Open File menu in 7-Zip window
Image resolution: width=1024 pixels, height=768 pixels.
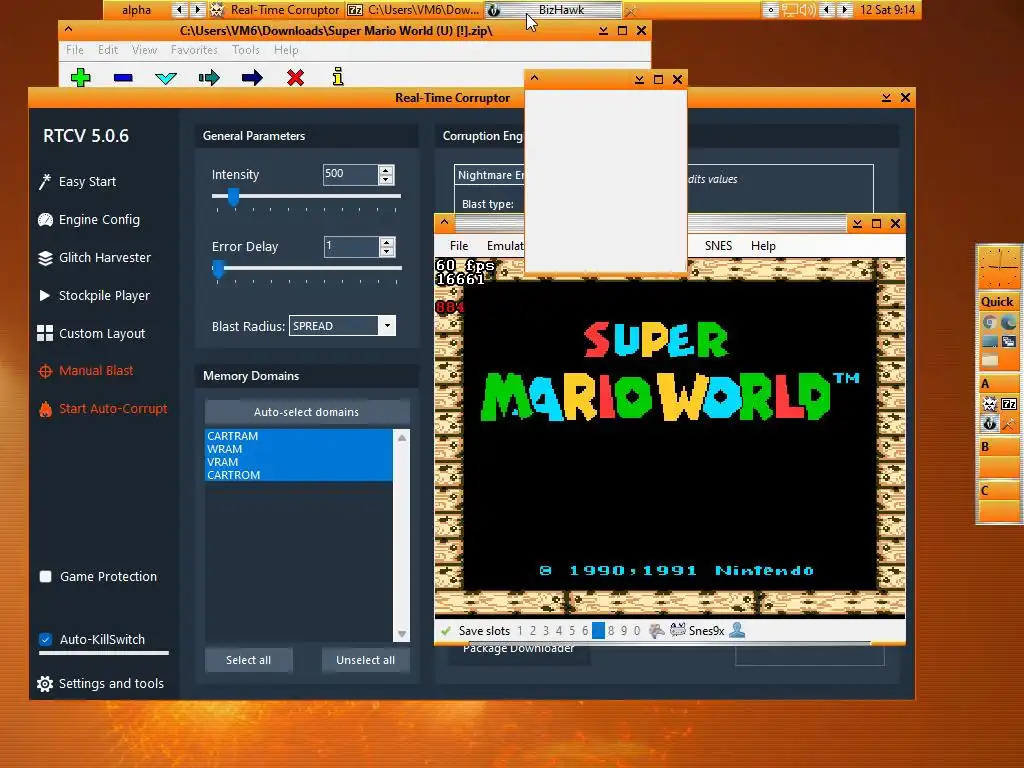(x=74, y=50)
